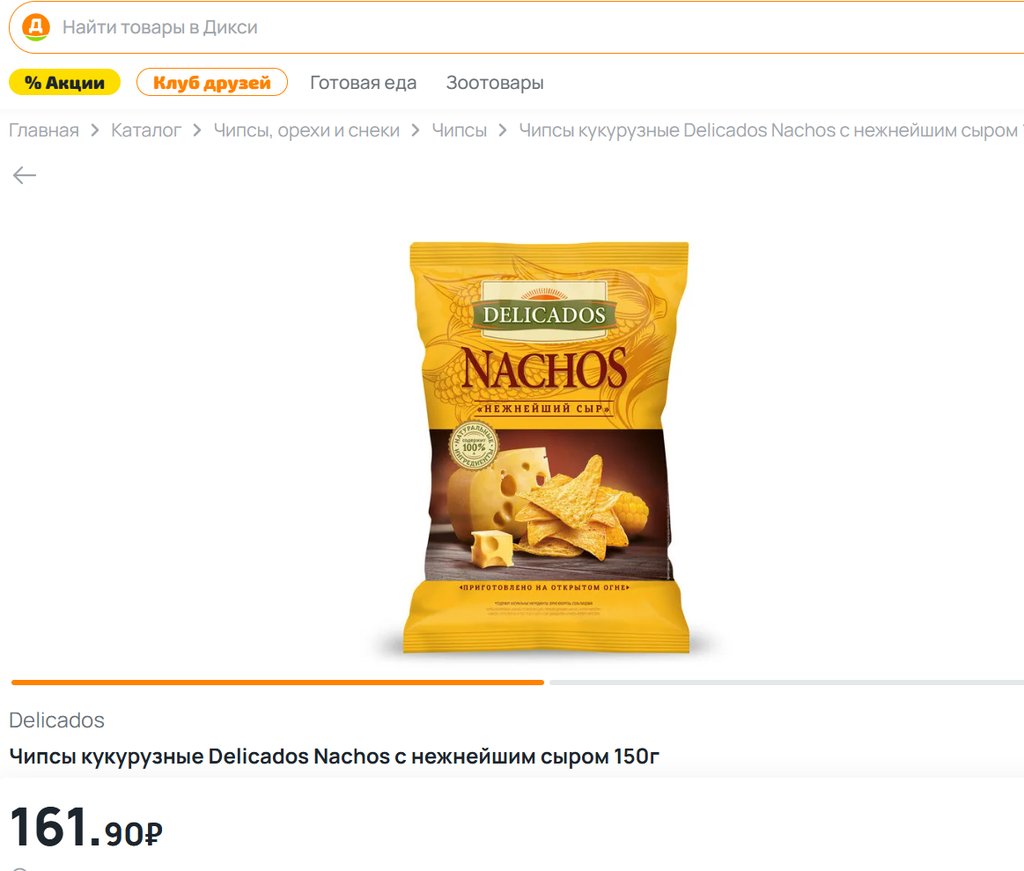
Task: Switch to the second gray slider segment
Action: 786,682
